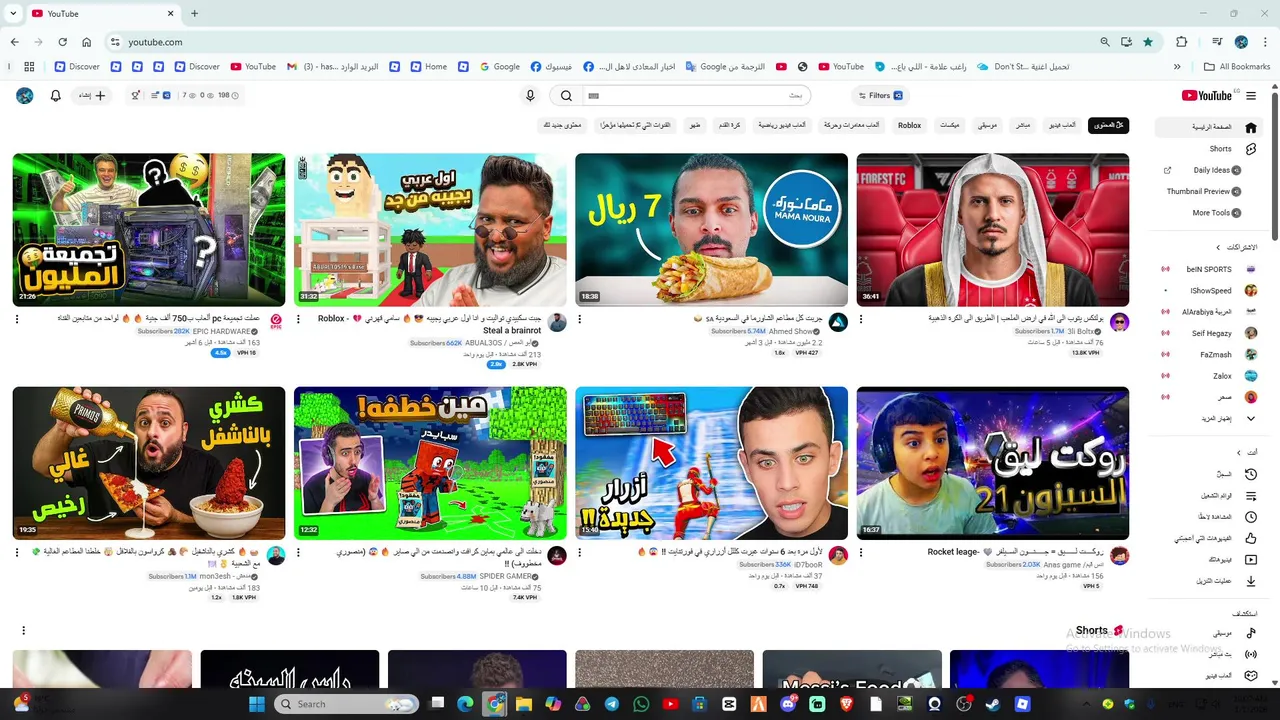
Task: Click the Create (+ إنشاء) button
Action: pos(92,96)
